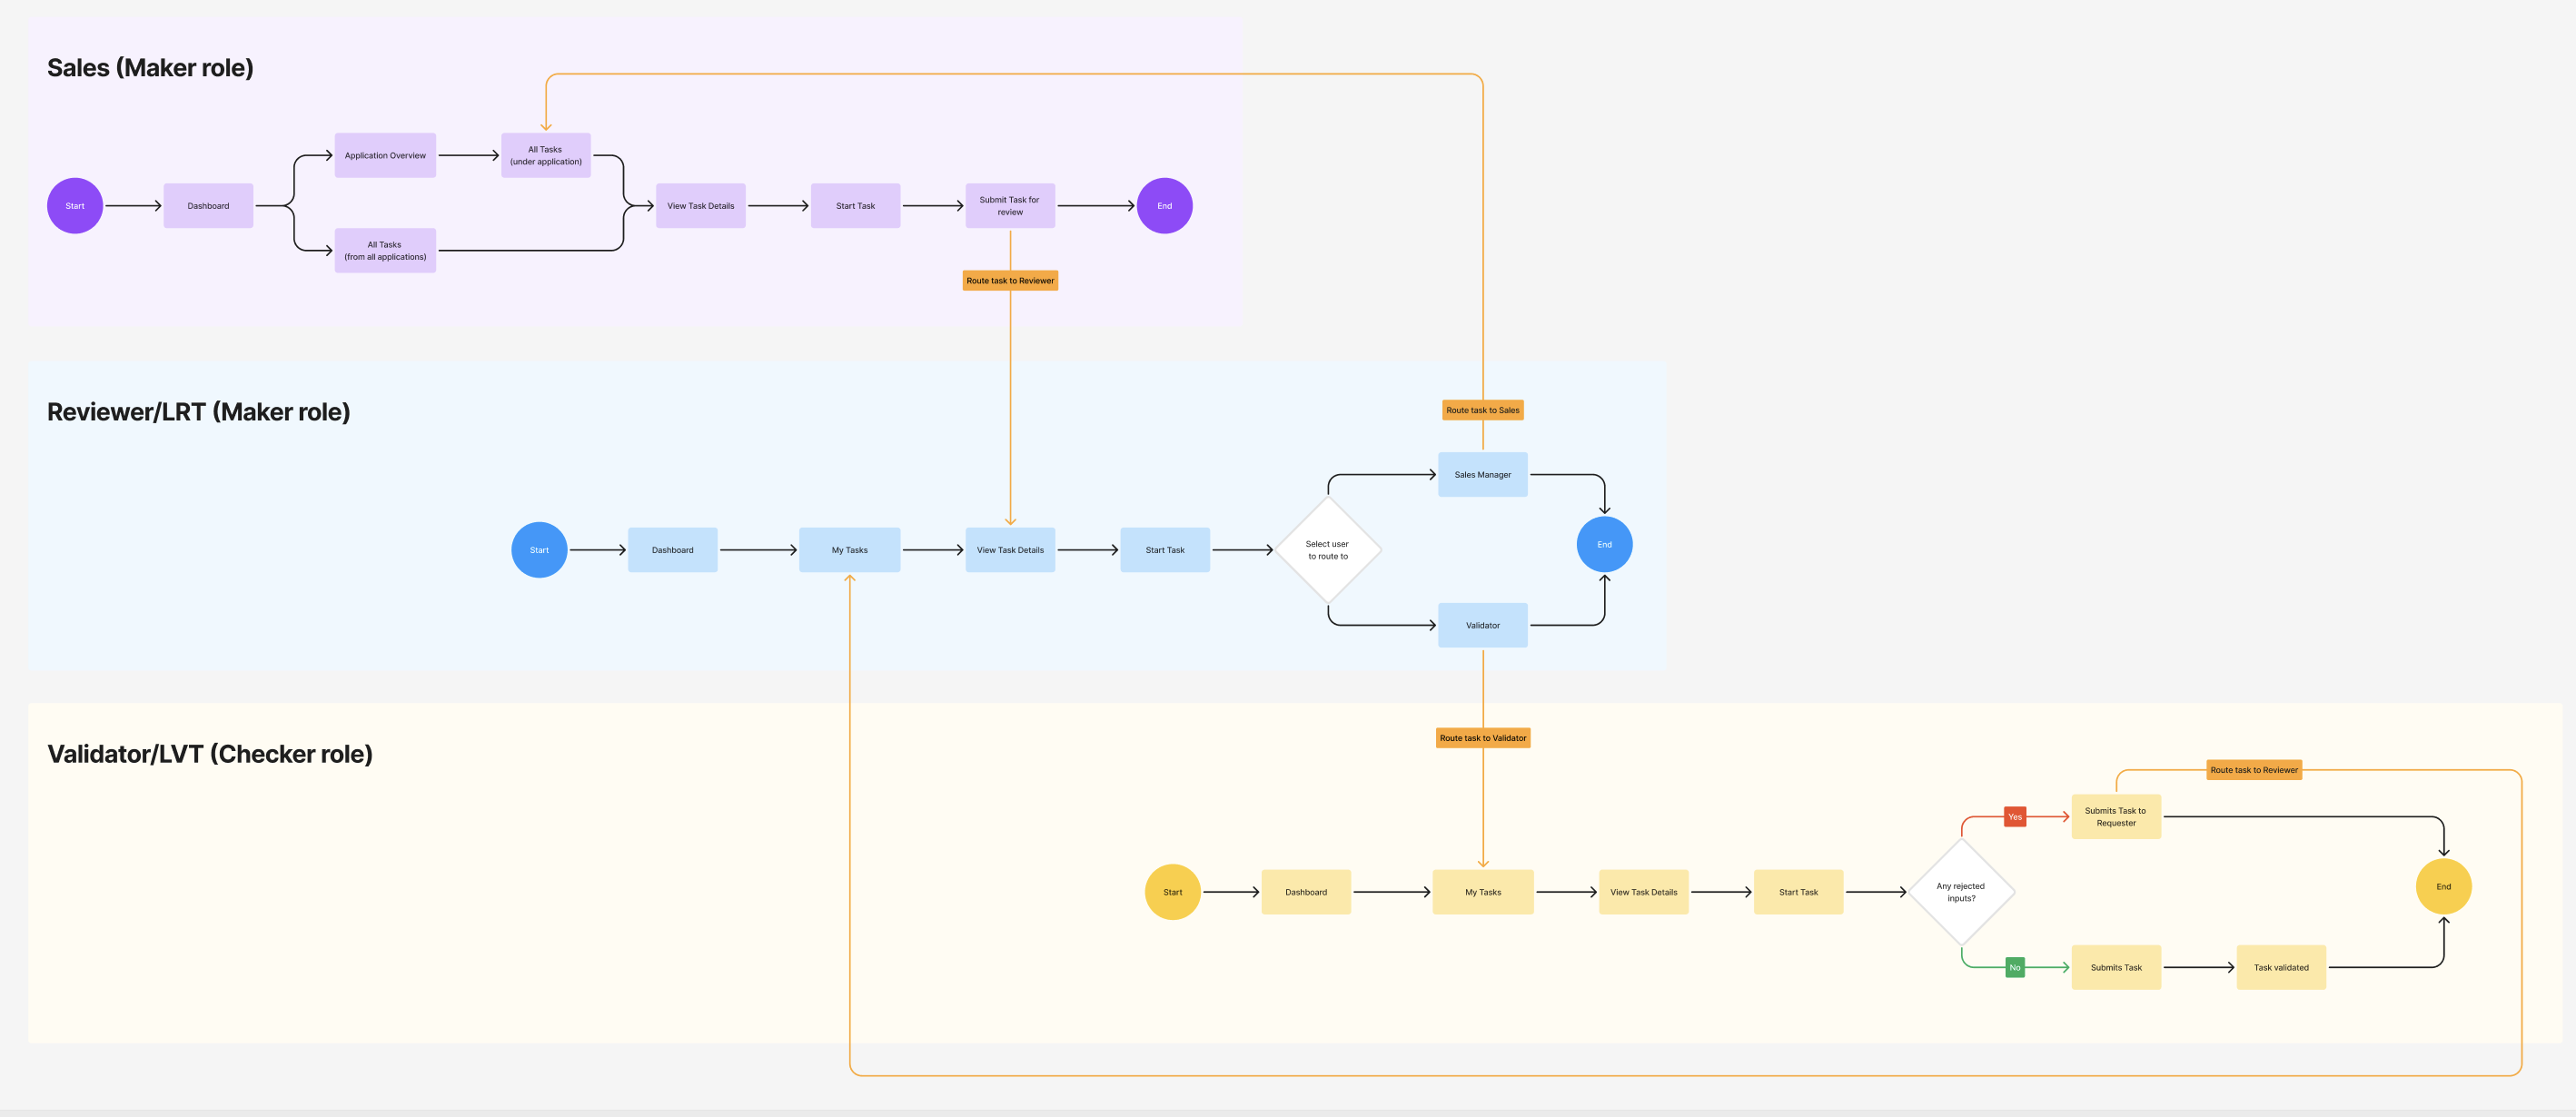The image size is (2576, 1117).
Task: Click the Application Overview node
Action: tap(385, 156)
